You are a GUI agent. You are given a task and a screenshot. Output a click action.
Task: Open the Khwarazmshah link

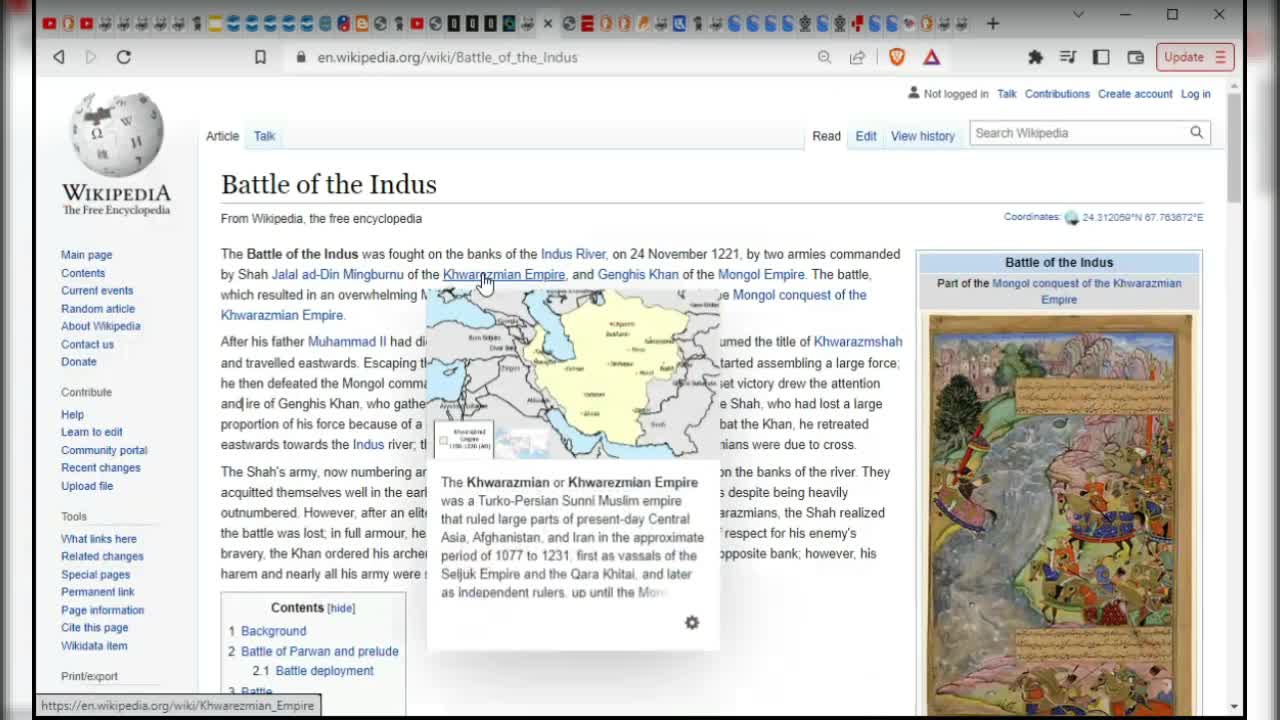(x=858, y=342)
